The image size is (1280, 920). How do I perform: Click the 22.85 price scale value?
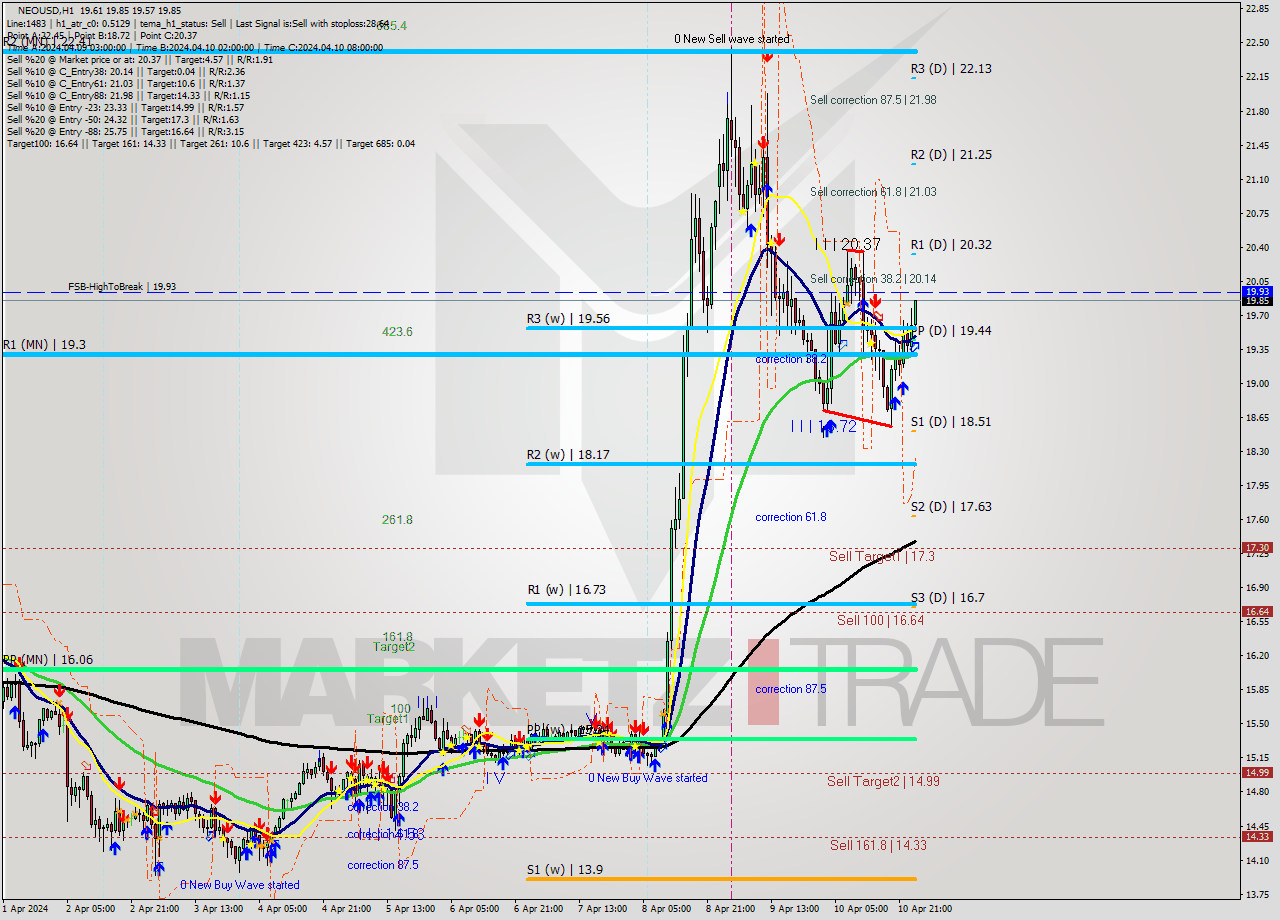click(x=1256, y=8)
